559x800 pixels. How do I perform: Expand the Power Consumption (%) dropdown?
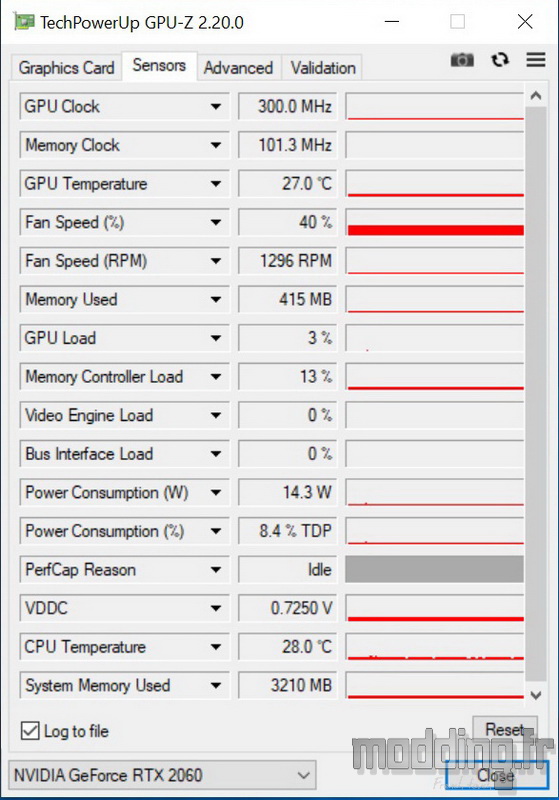pyautogui.click(x=216, y=531)
